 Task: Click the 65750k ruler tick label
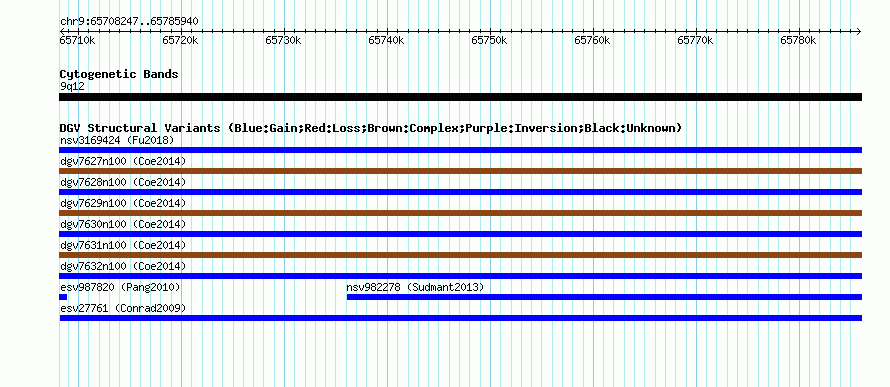point(489,40)
